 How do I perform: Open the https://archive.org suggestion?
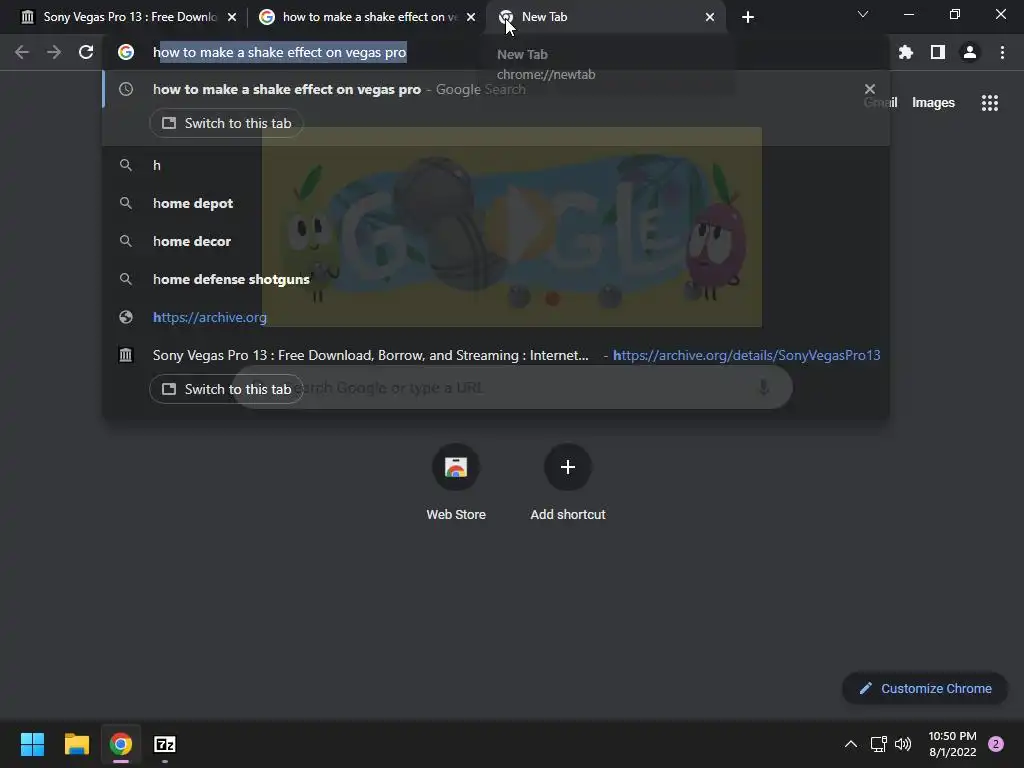point(496,317)
